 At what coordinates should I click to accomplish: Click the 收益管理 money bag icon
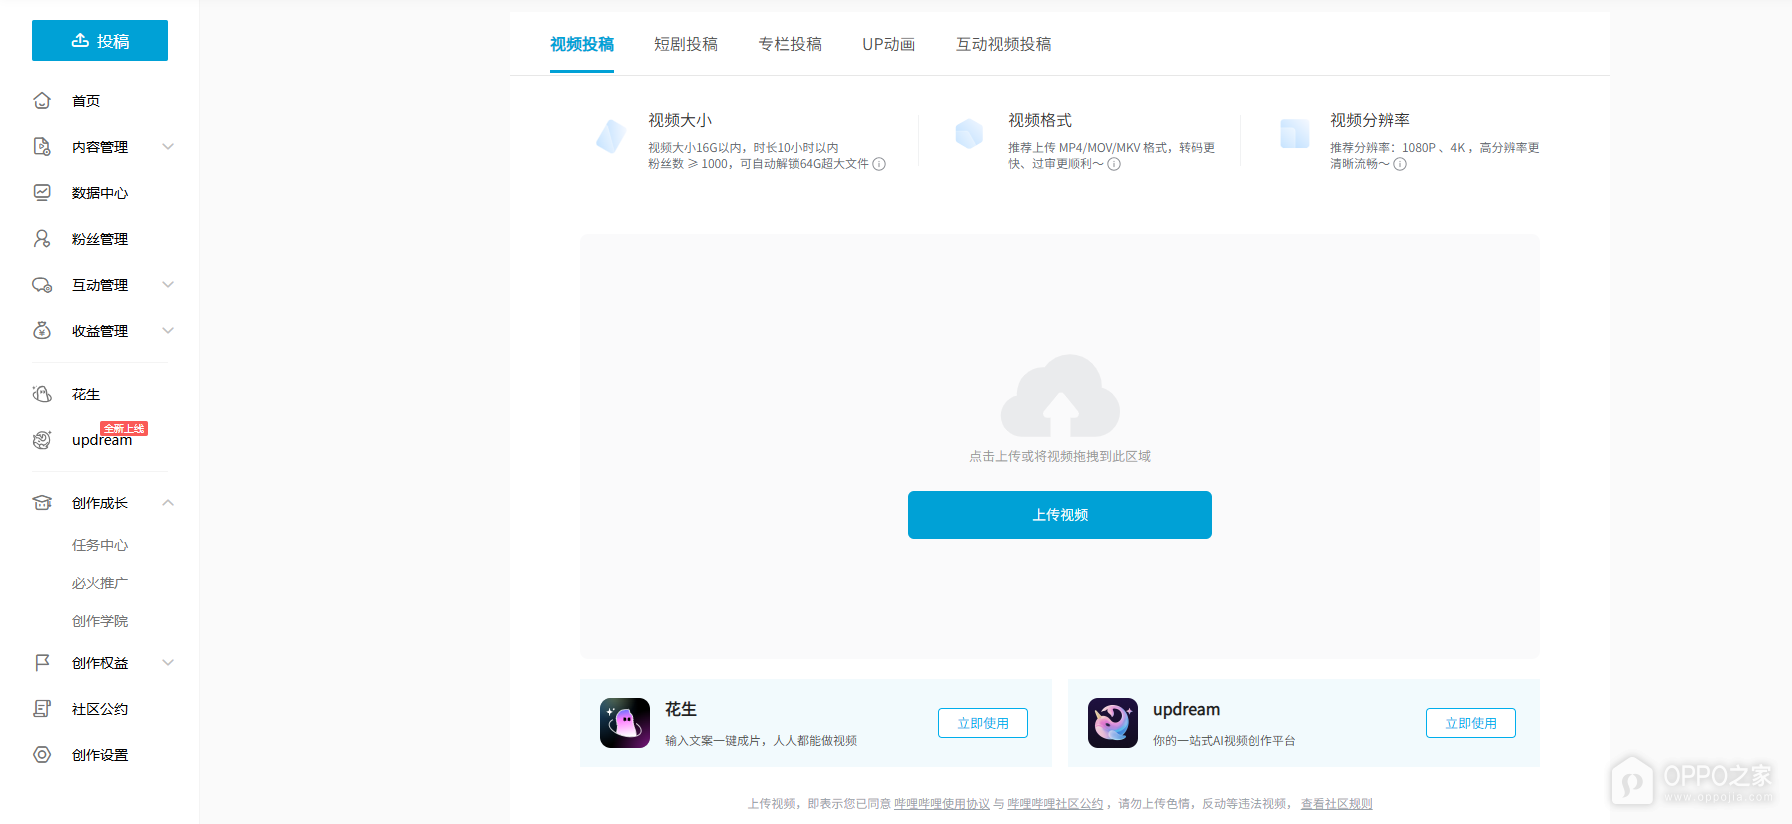click(42, 330)
